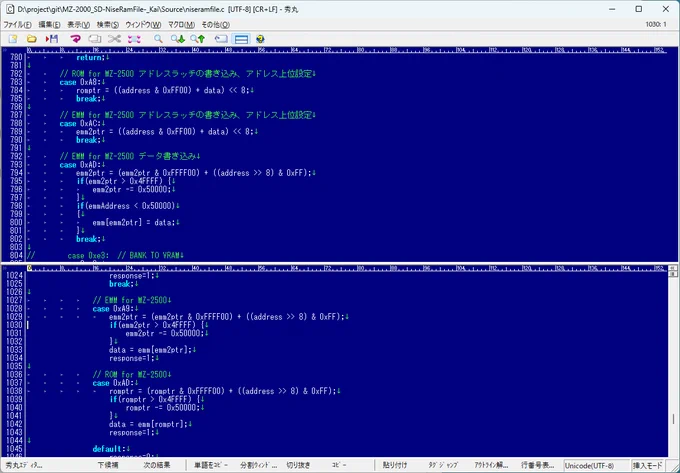Viewport: 680px width, 473px height.
Task: Click the 'case 0xA9:' code line
Action: point(115,309)
